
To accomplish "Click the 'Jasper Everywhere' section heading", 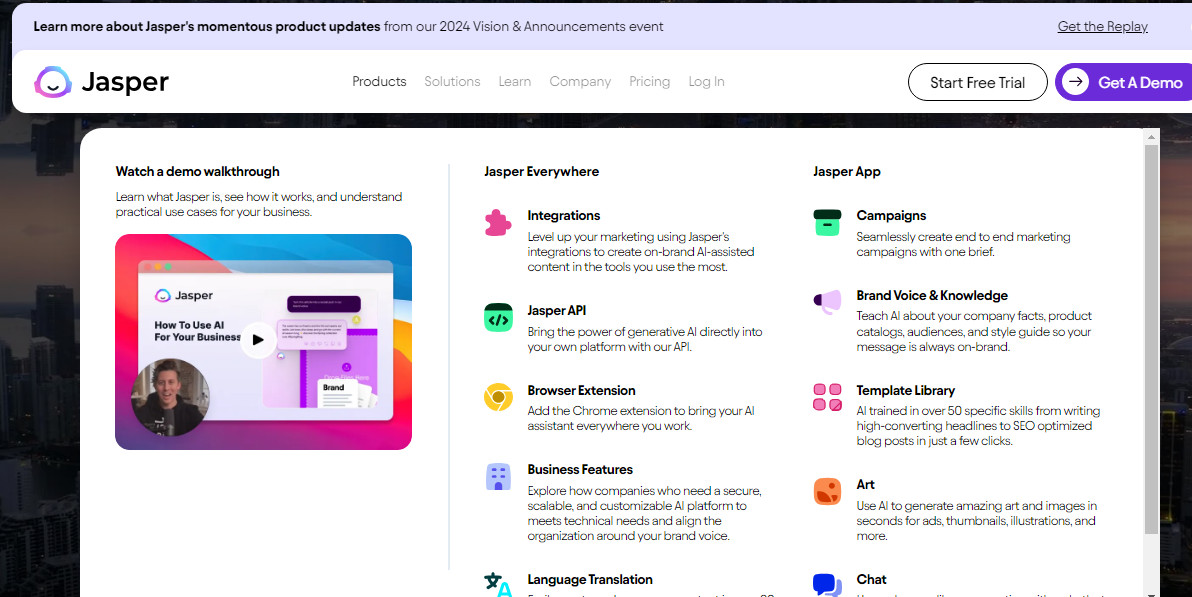I will [541, 171].
